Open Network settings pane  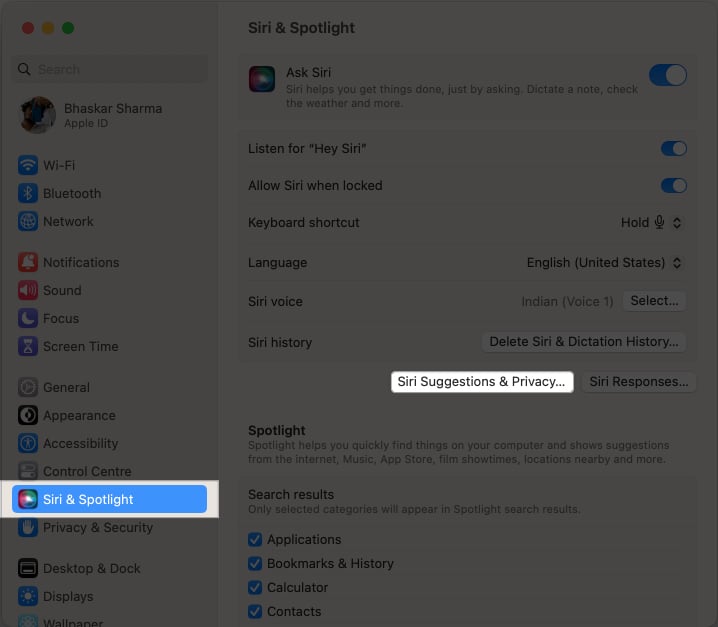[109, 221]
